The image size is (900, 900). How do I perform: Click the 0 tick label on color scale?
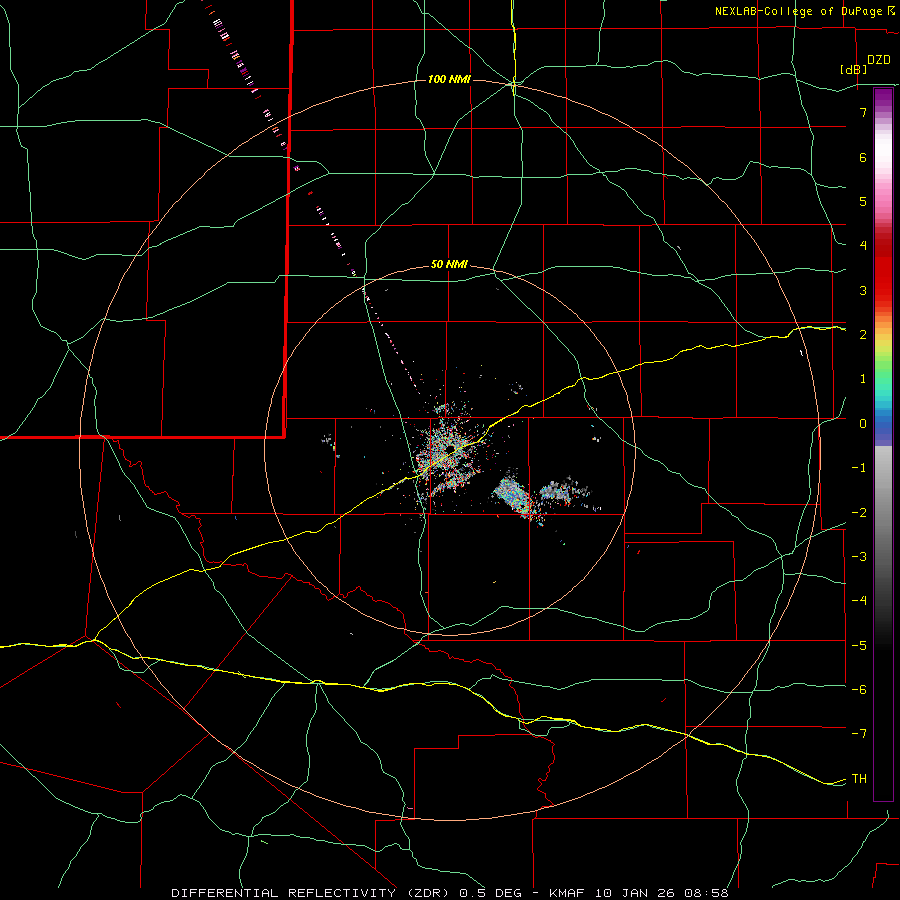863,424
